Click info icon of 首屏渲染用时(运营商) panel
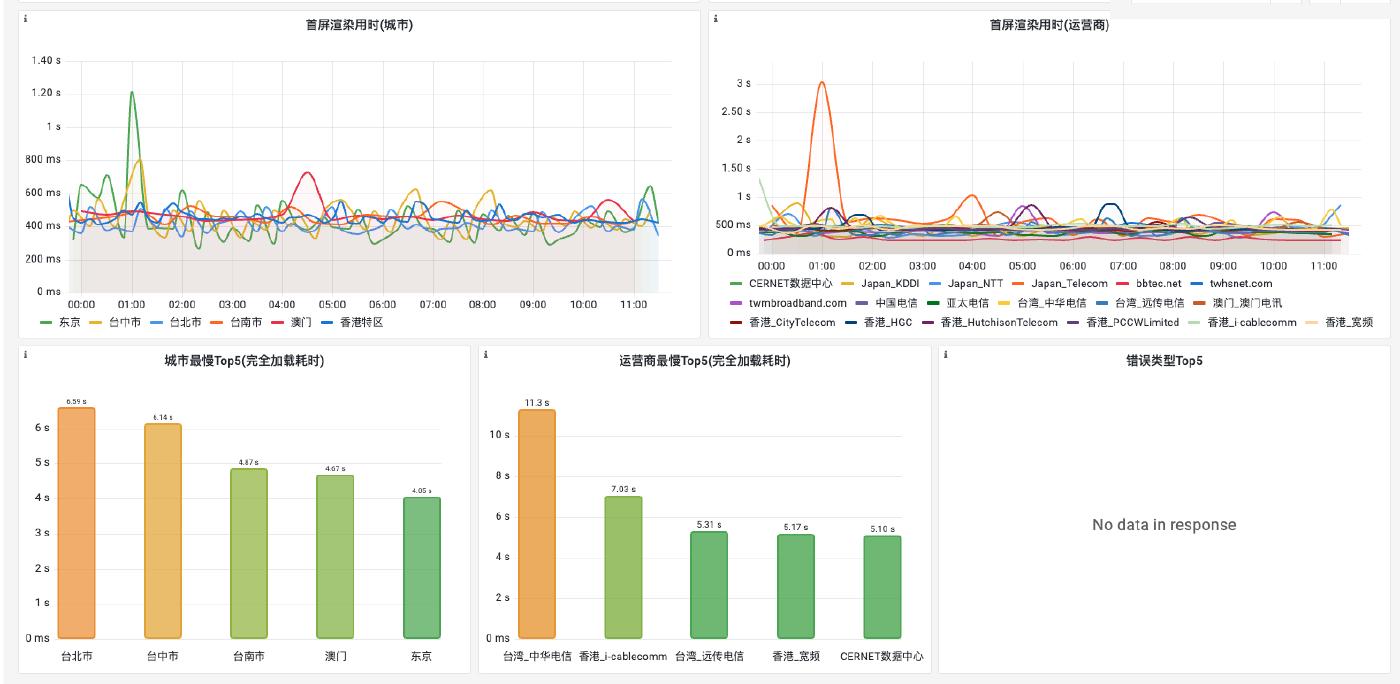1400x684 pixels. (x=715, y=19)
